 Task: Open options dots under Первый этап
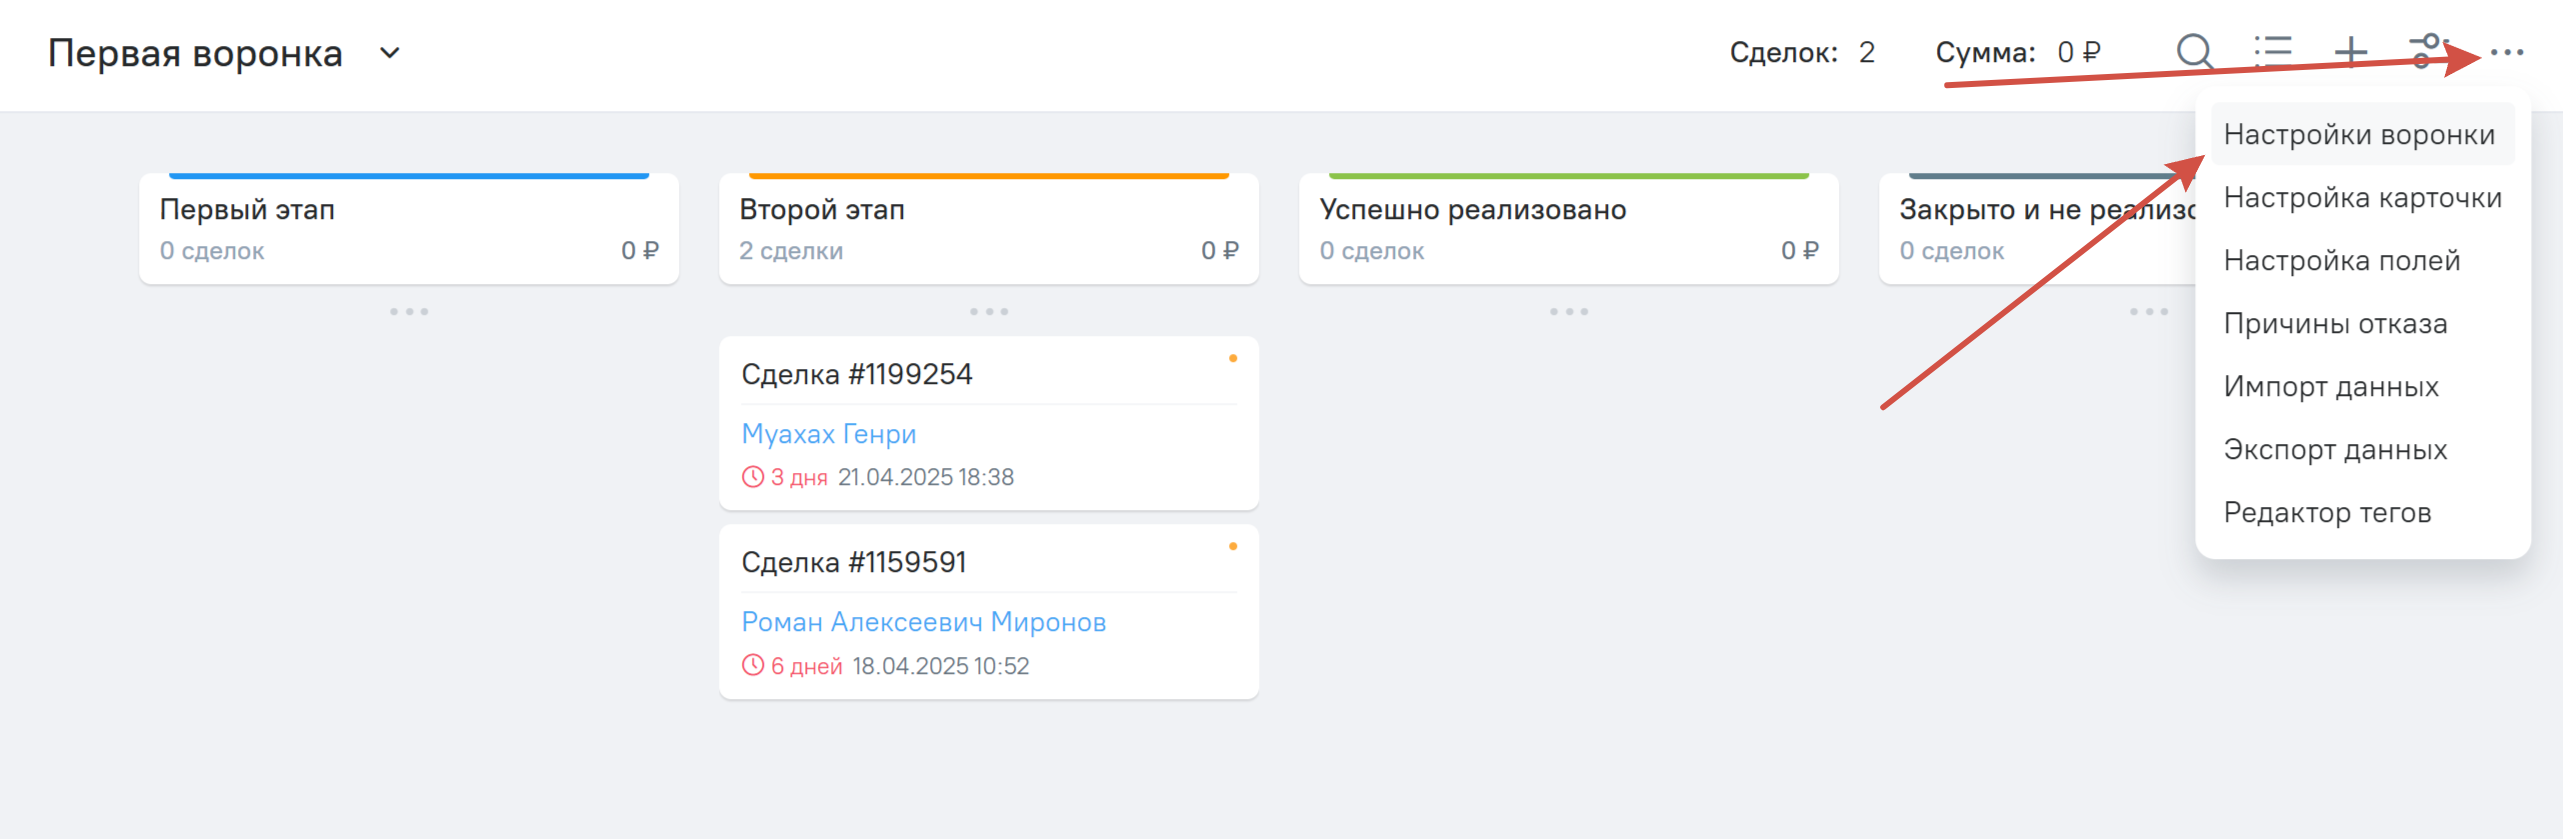coord(409,312)
